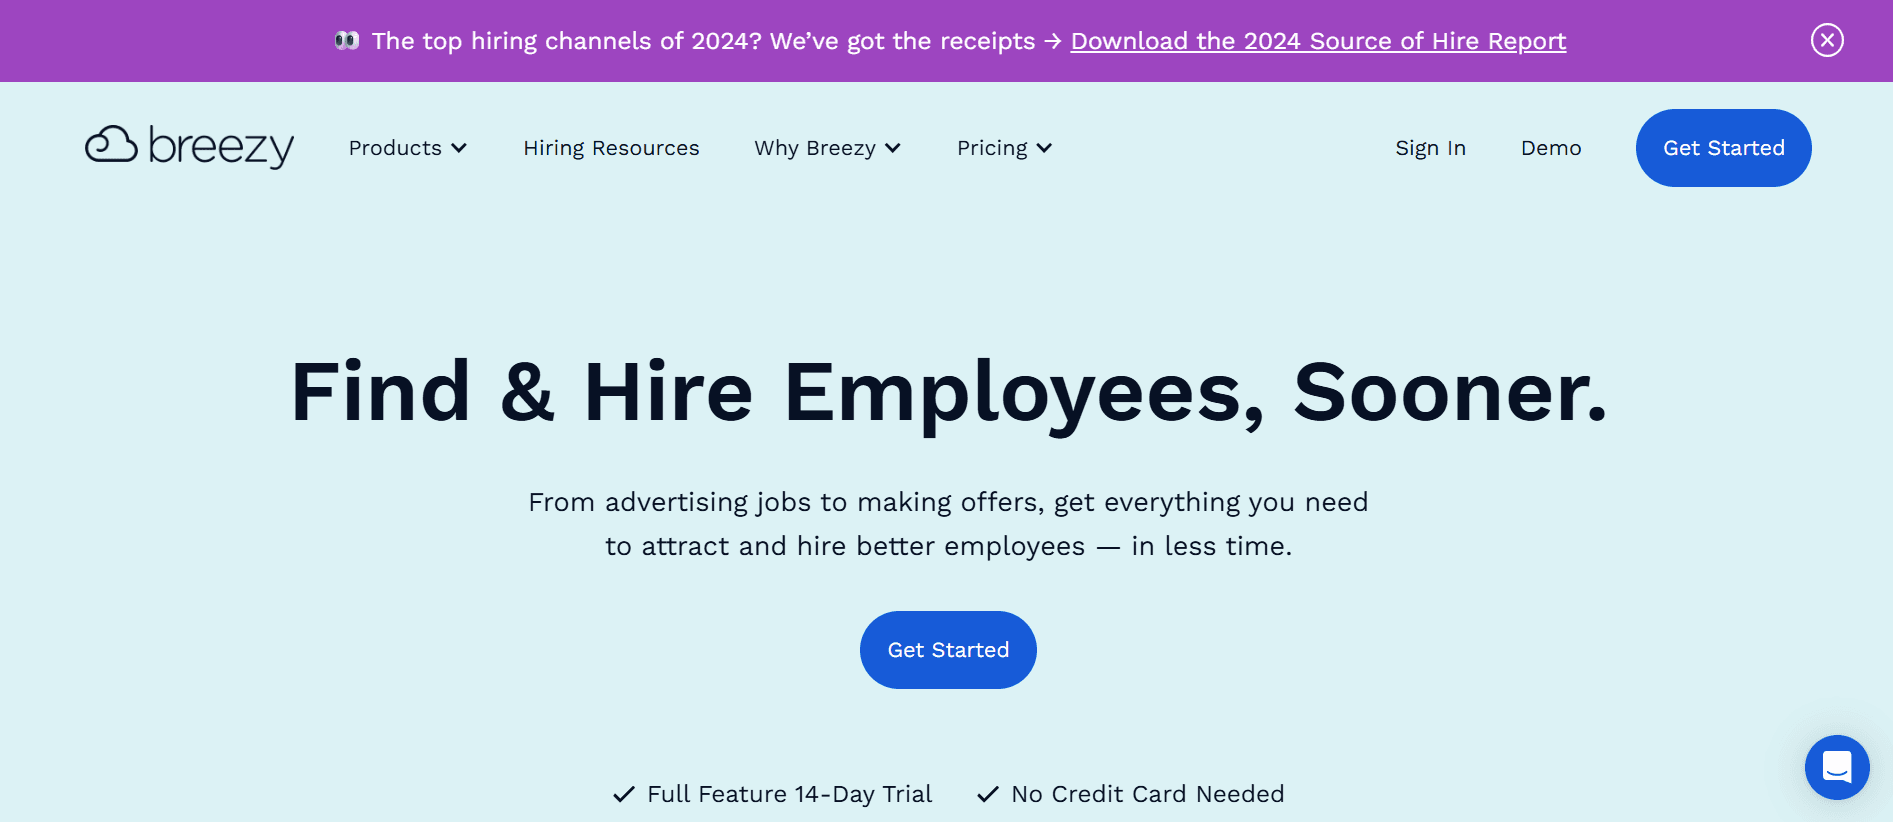Click the Breezy cloud logo icon
Image resolution: width=1893 pixels, height=822 pixels.
pos(111,145)
